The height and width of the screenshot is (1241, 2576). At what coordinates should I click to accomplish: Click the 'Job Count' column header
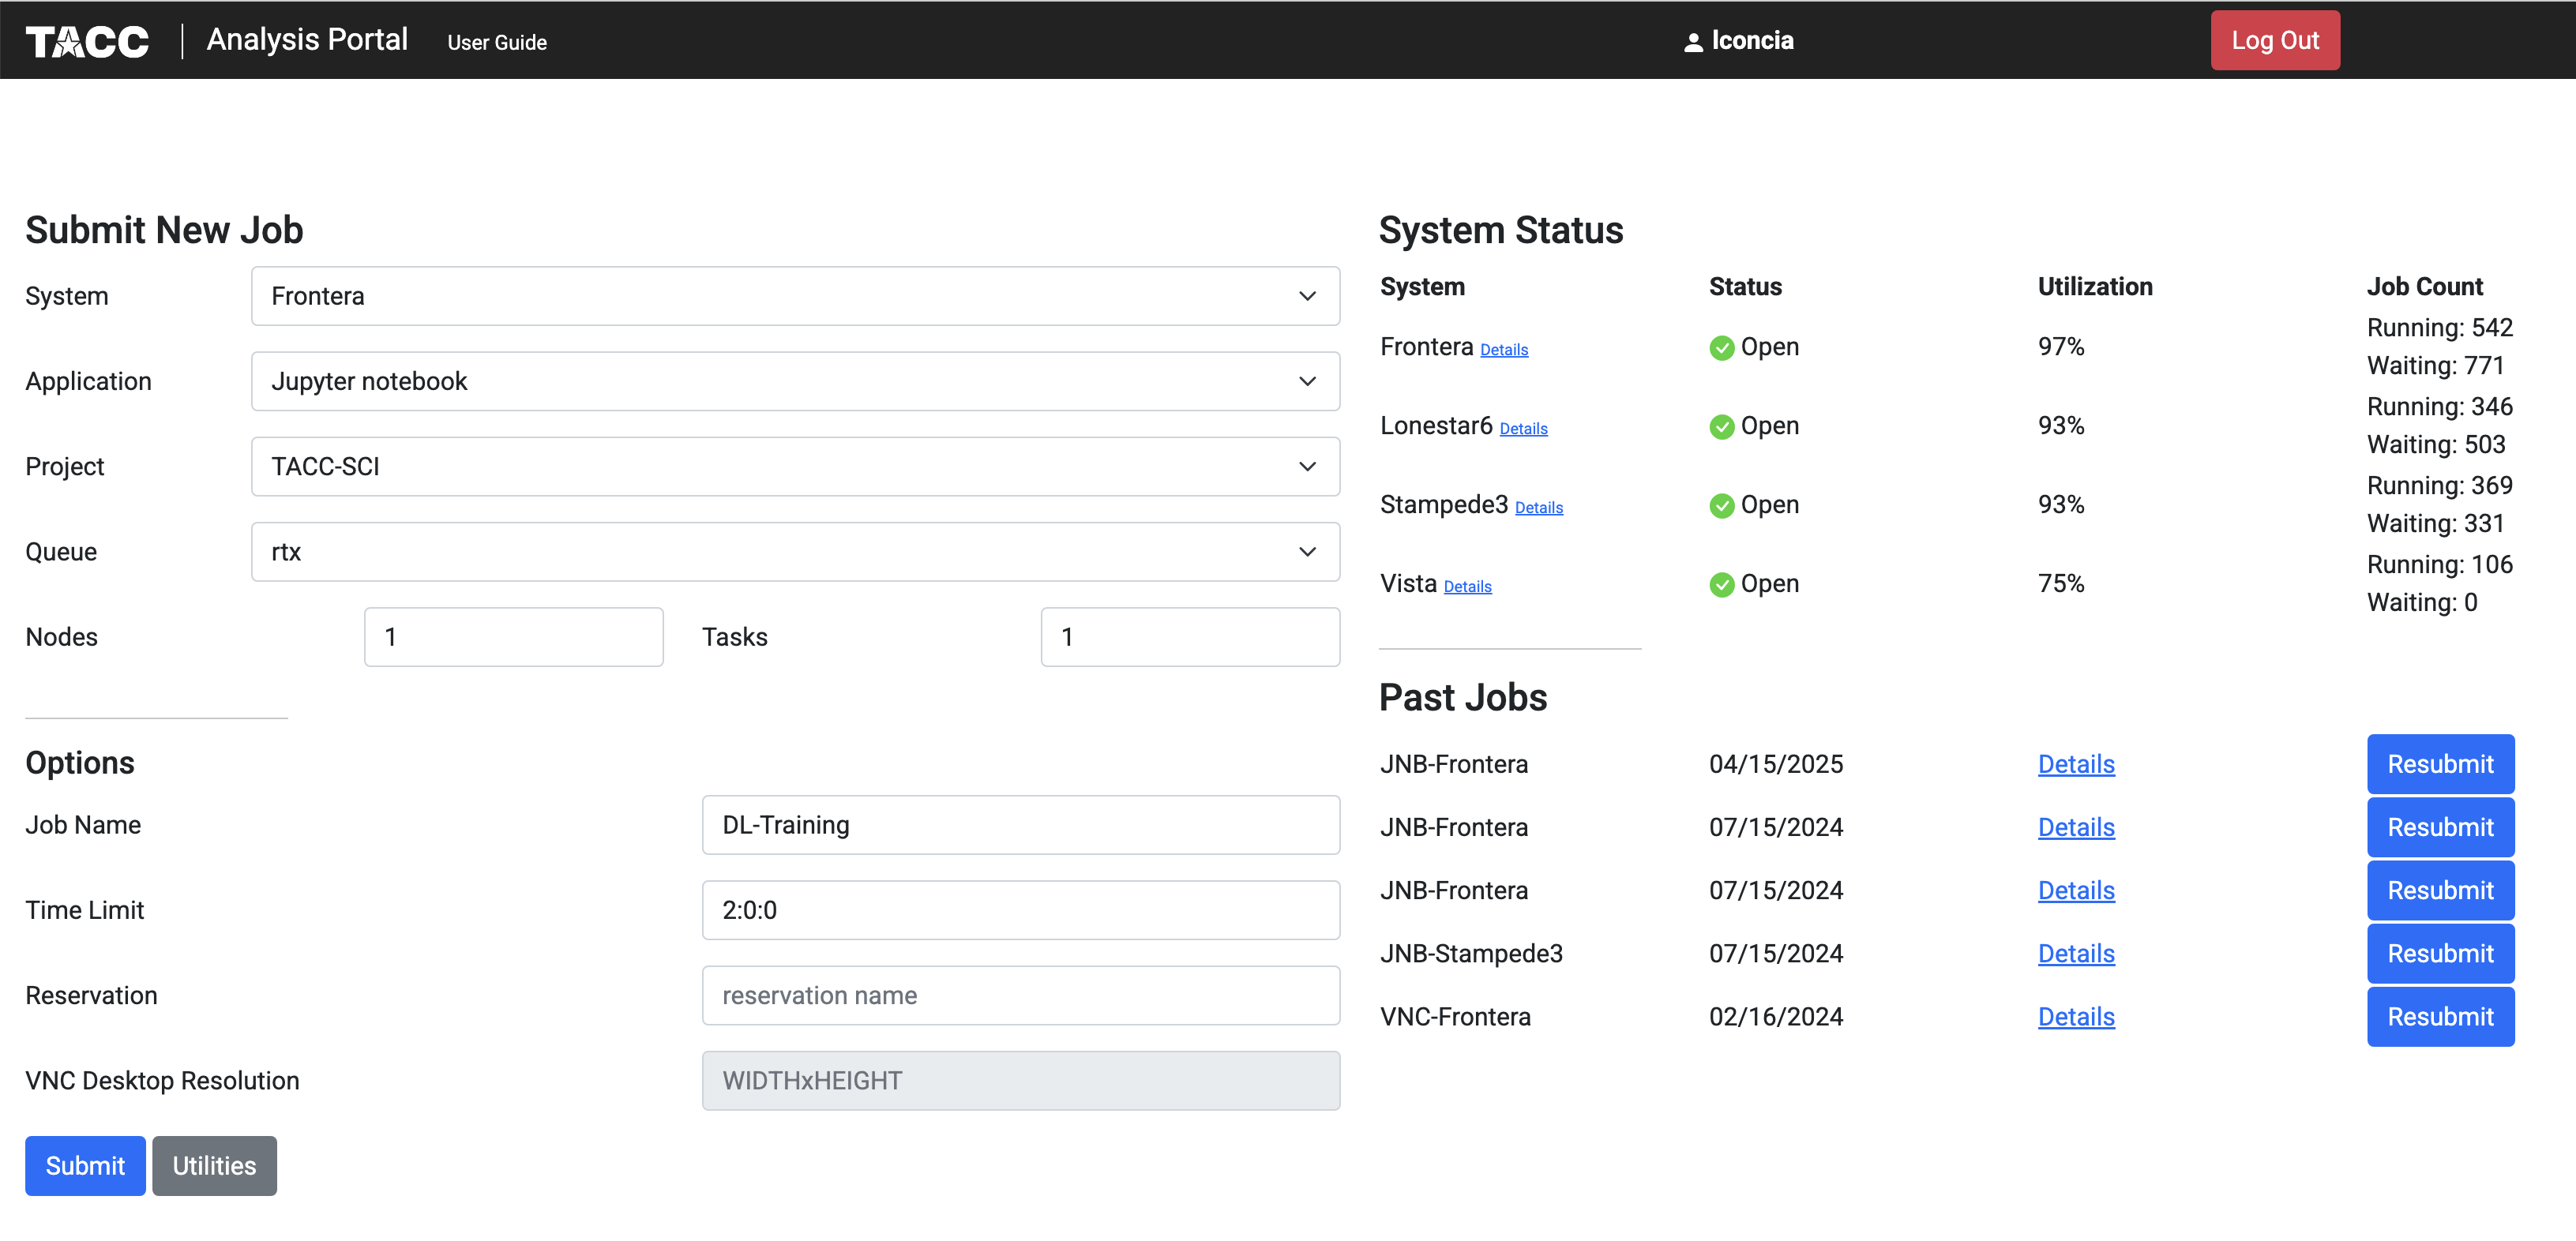(x=2424, y=287)
